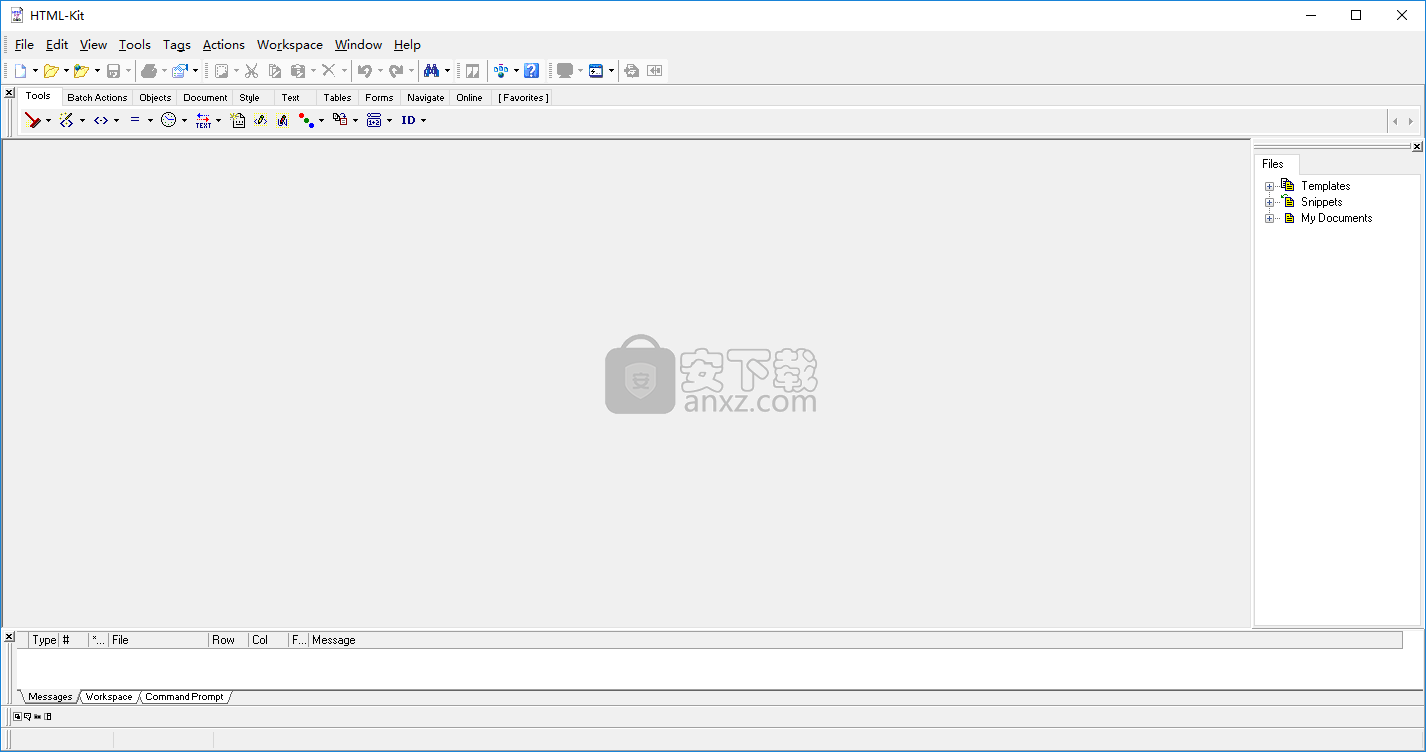This screenshot has height=752, width=1426.
Task: Click the New document icon
Action: click(20, 71)
